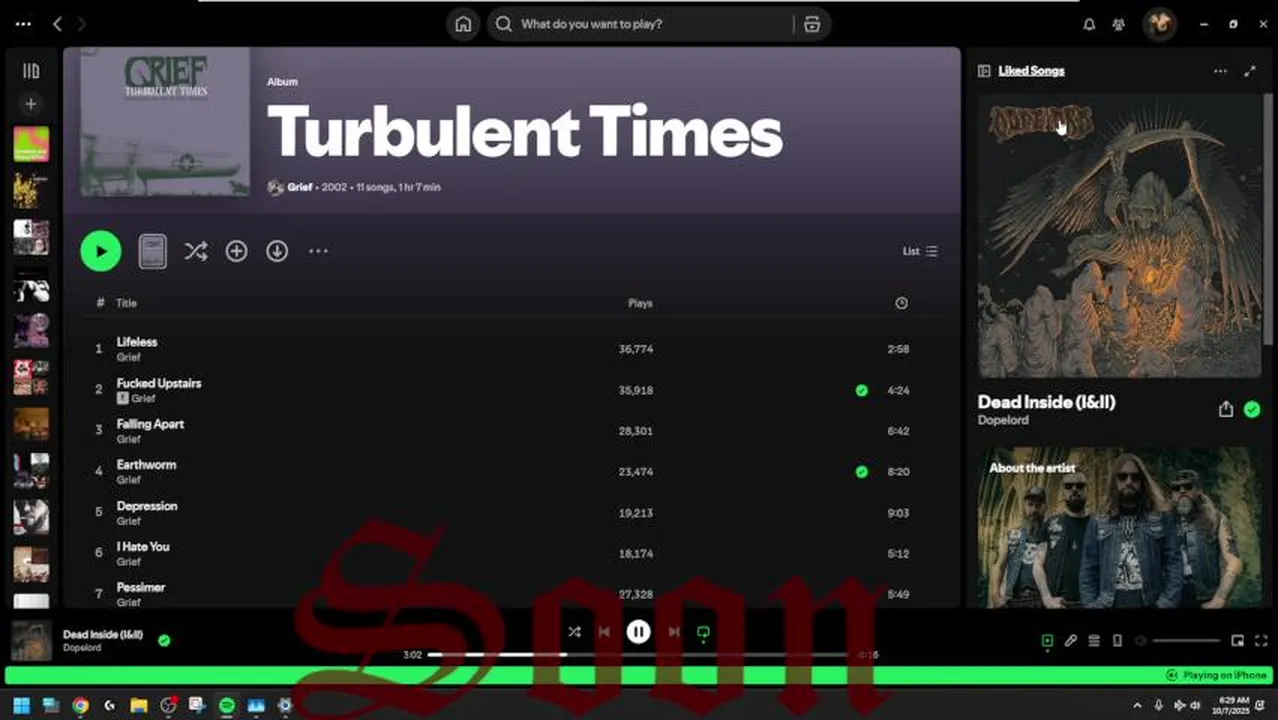Click the Playing on iPhone bar
Screen dimensions: 1278x720
tap(638, 675)
